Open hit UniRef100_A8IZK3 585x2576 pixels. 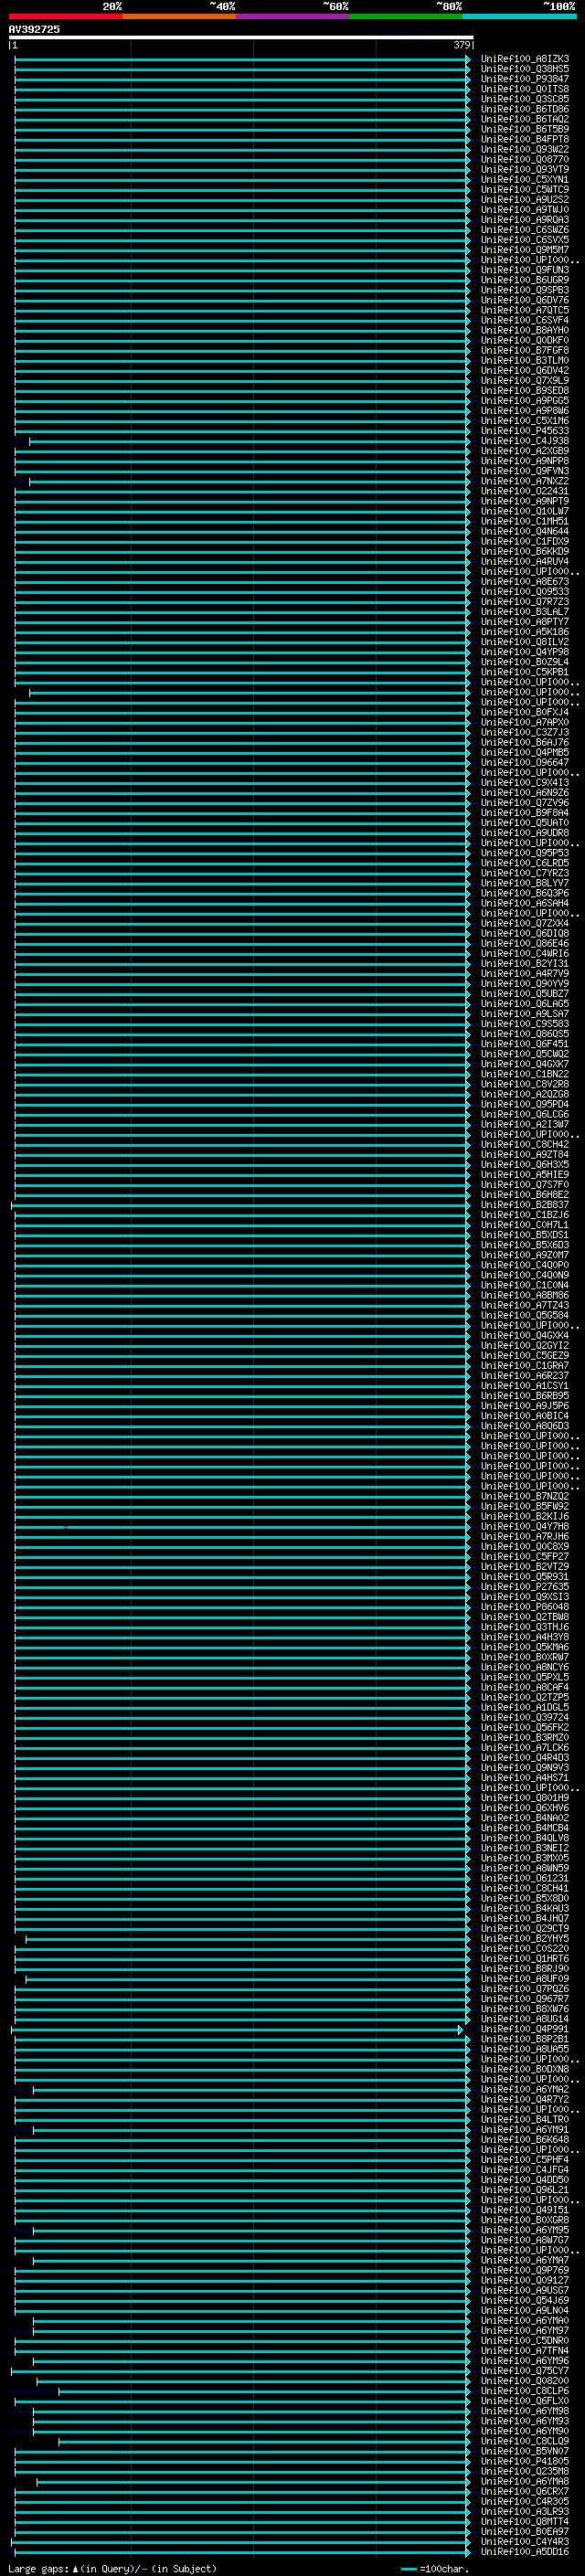coord(525,59)
